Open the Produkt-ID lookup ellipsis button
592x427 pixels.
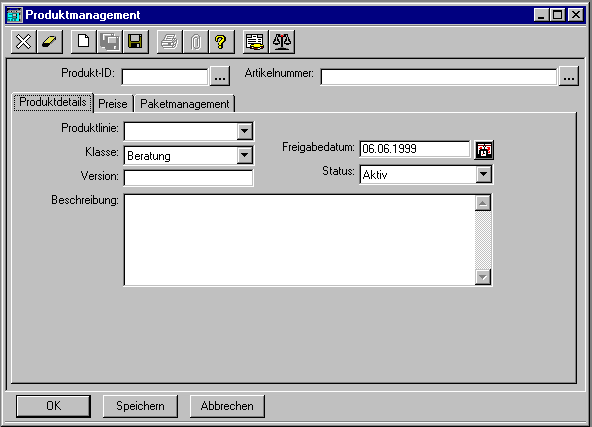tap(220, 76)
